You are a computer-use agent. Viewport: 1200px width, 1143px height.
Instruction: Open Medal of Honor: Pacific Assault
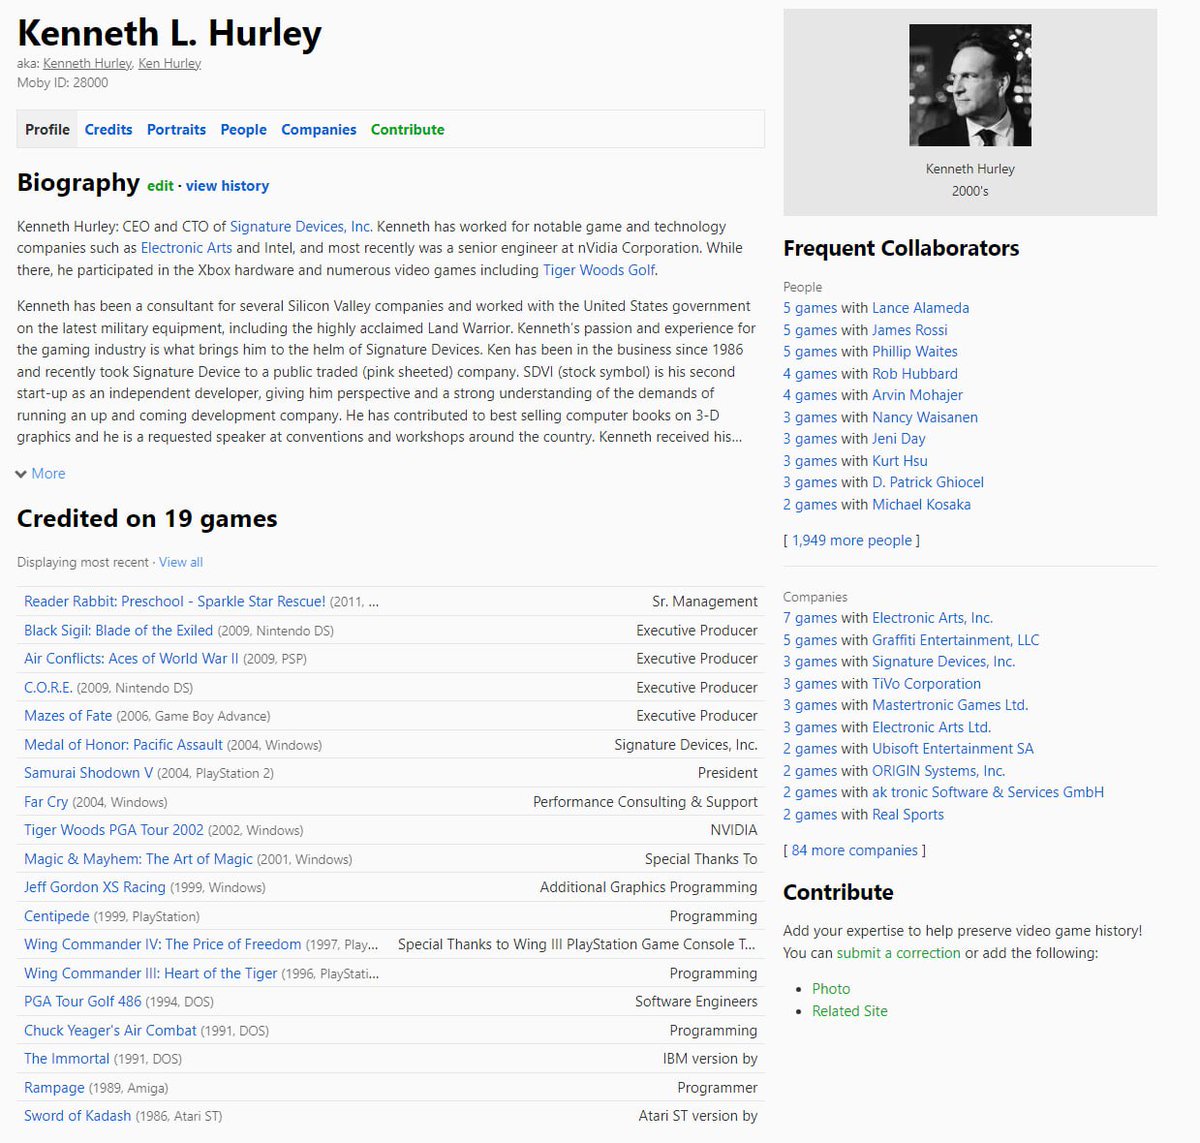pos(123,745)
